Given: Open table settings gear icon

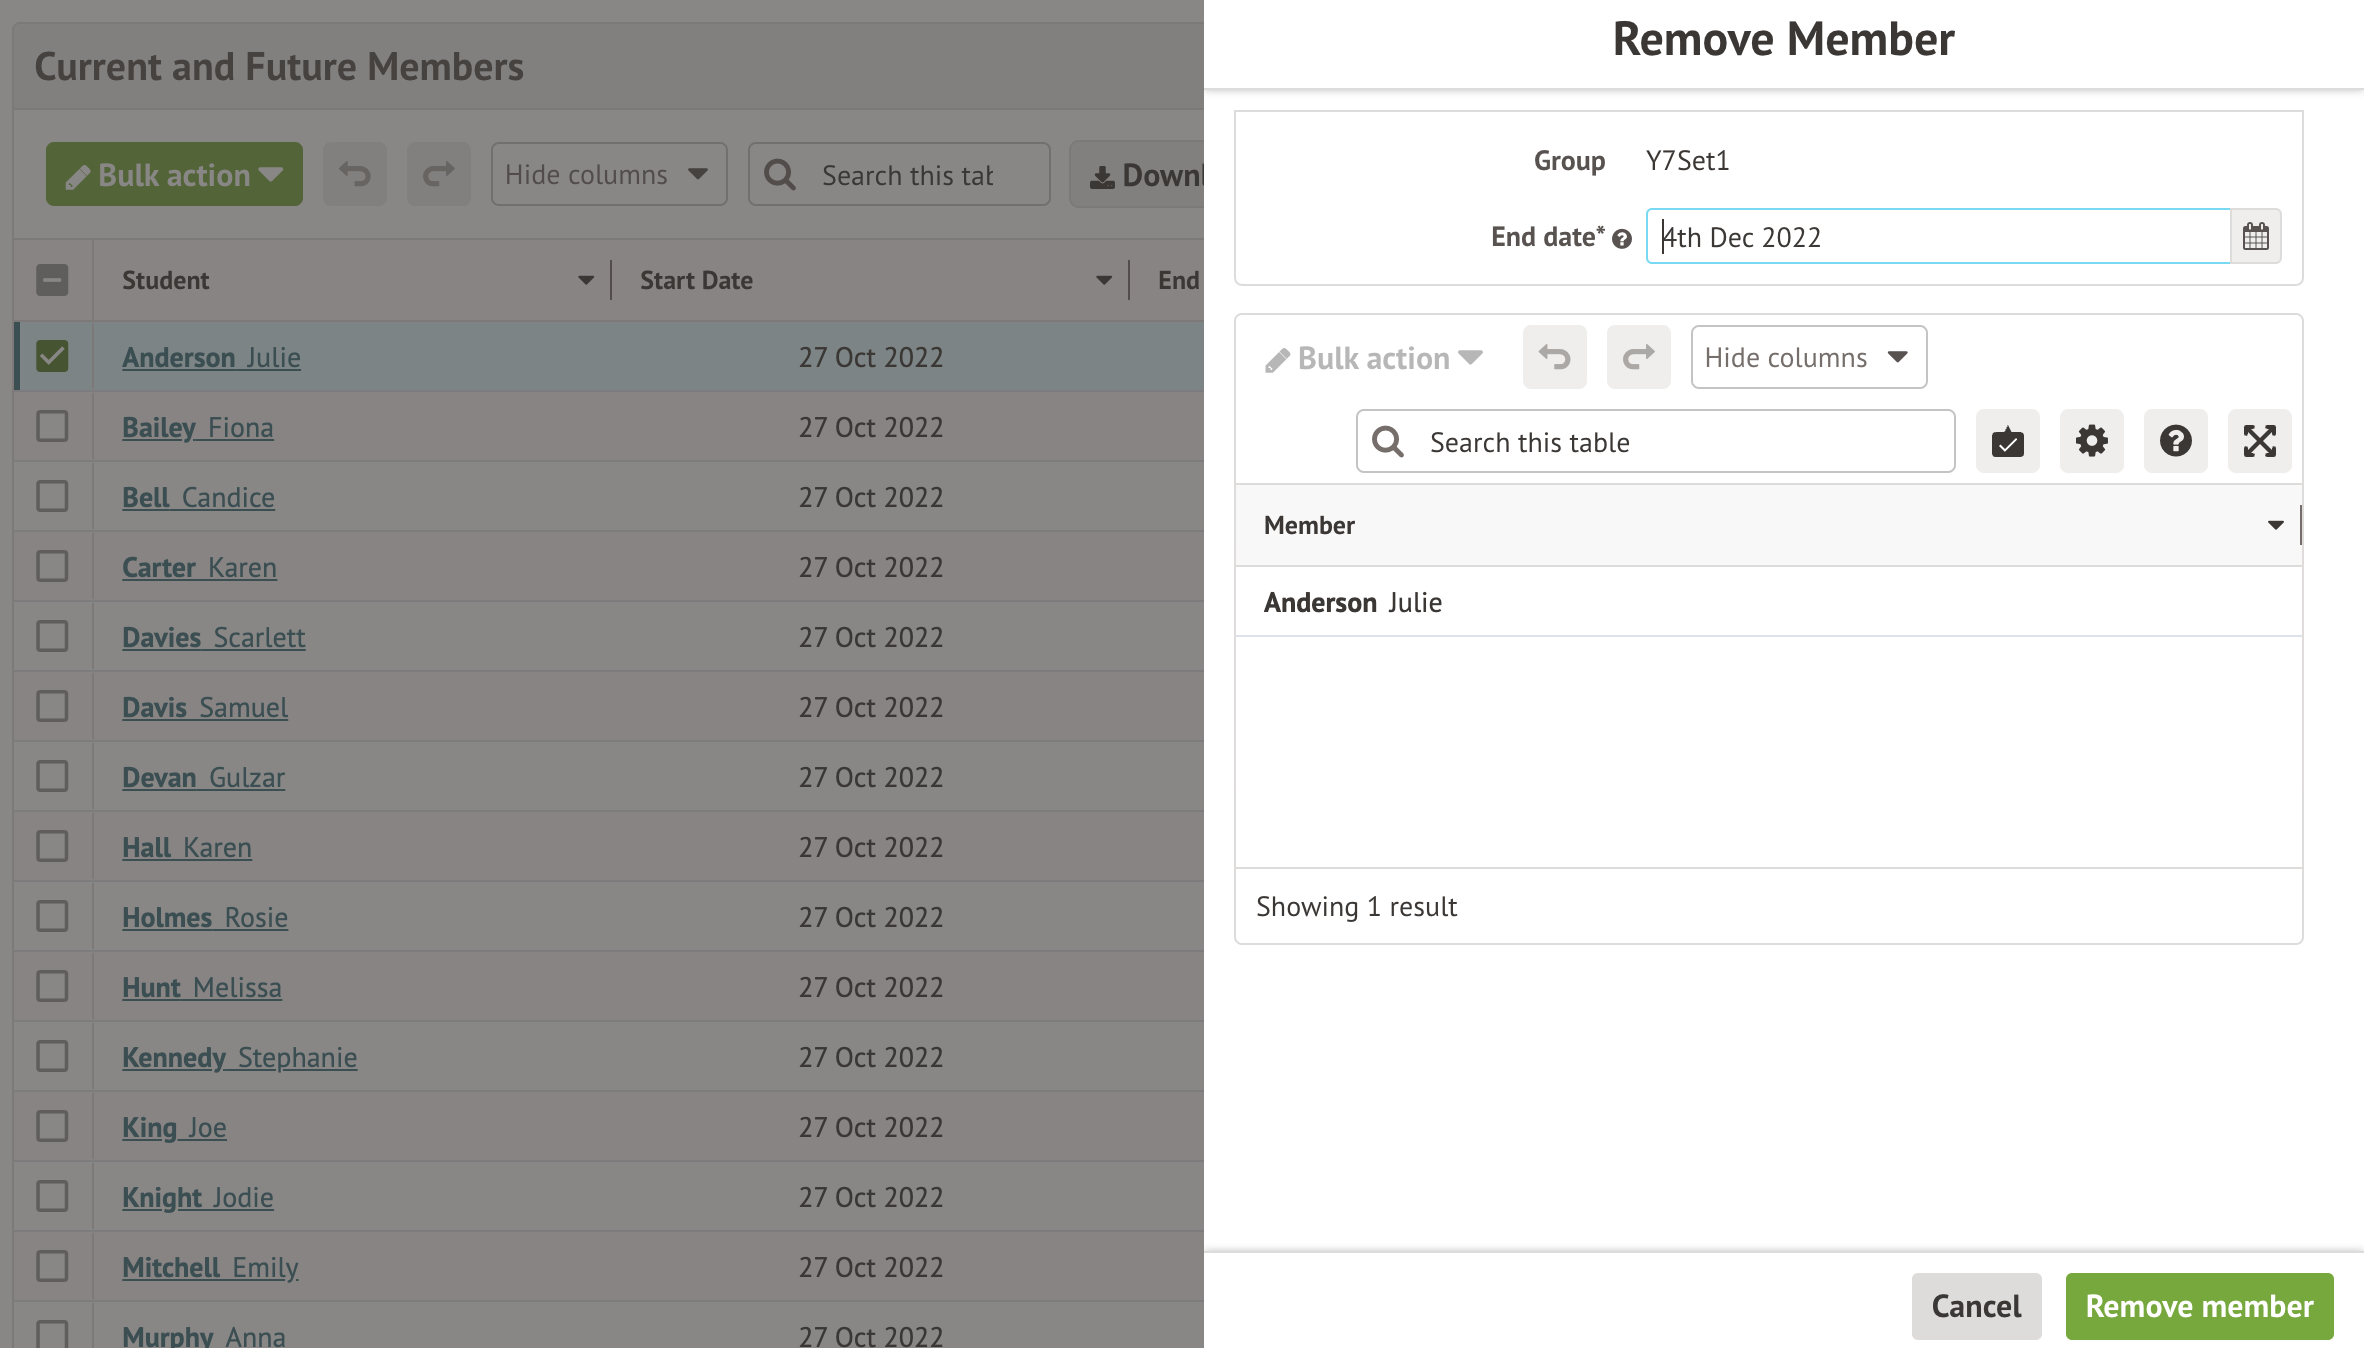Looking at the screenshot, I should 2091,441.
